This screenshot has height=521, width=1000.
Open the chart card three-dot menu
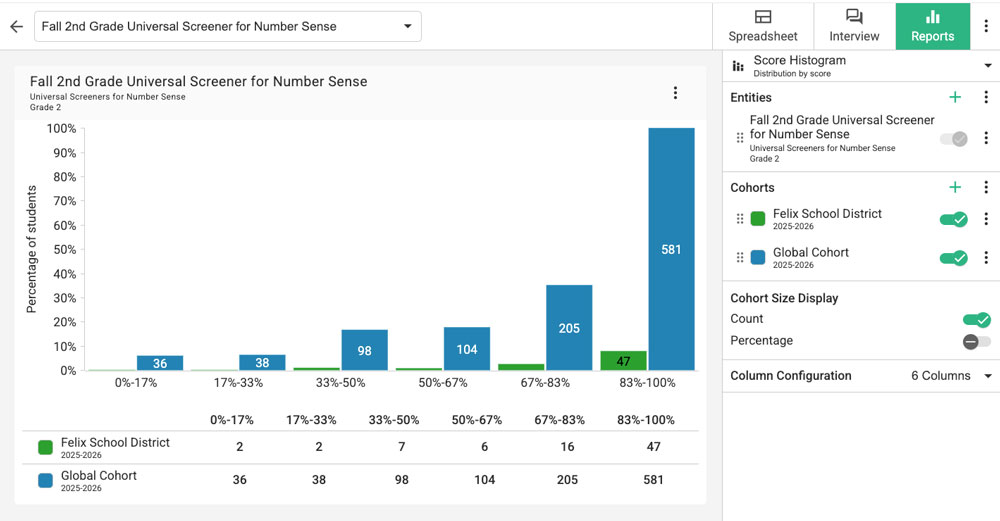[x=675, y=93]
